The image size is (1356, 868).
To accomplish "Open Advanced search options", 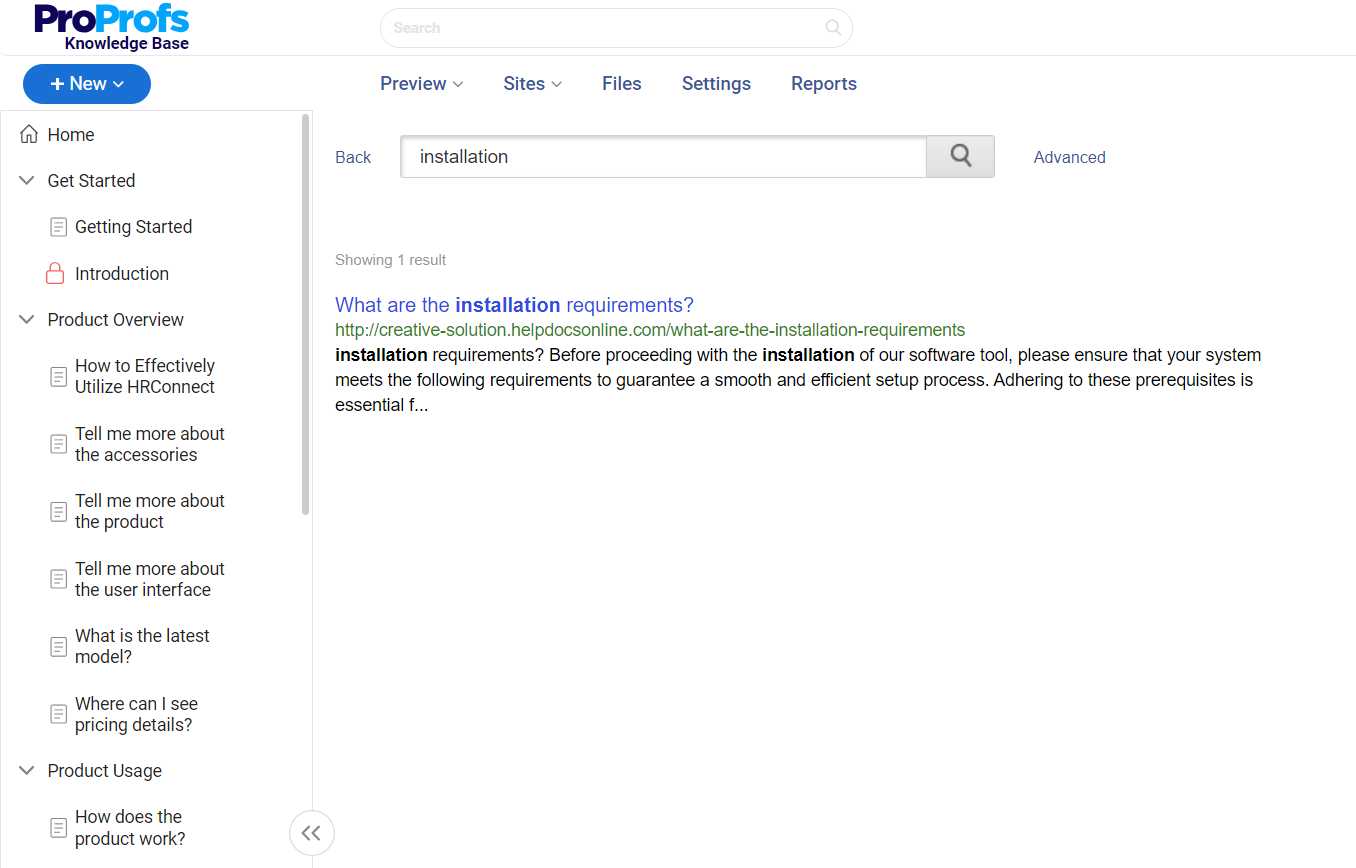I will [1069, 157].
